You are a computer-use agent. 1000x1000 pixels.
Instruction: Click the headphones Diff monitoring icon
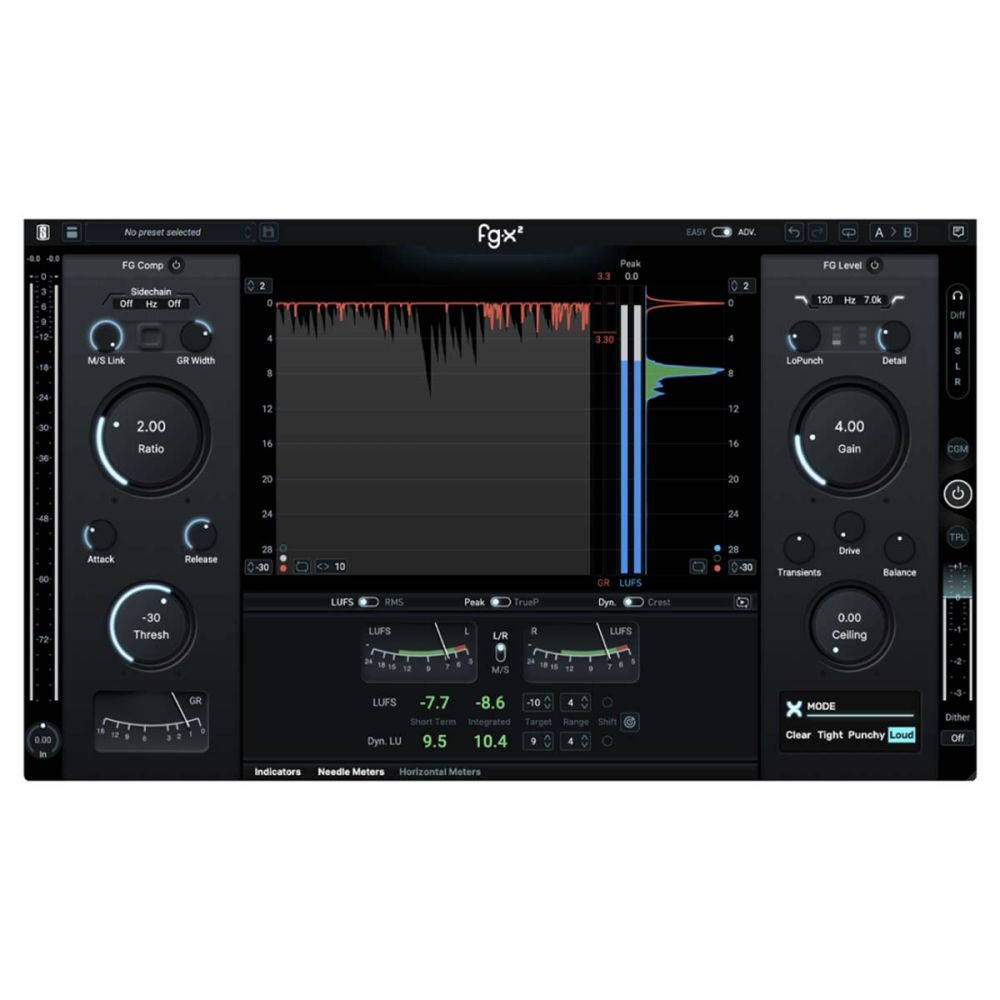pyautogui.click(x=957, y=296)
